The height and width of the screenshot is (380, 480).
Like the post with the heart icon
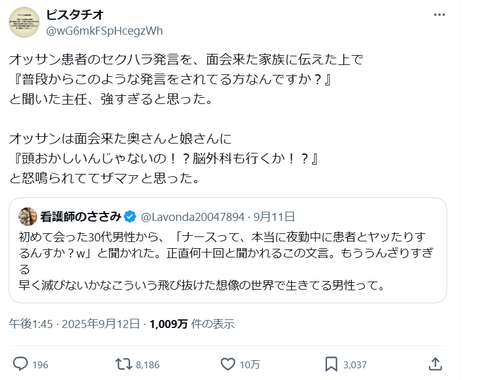click(x=228, y=364)
